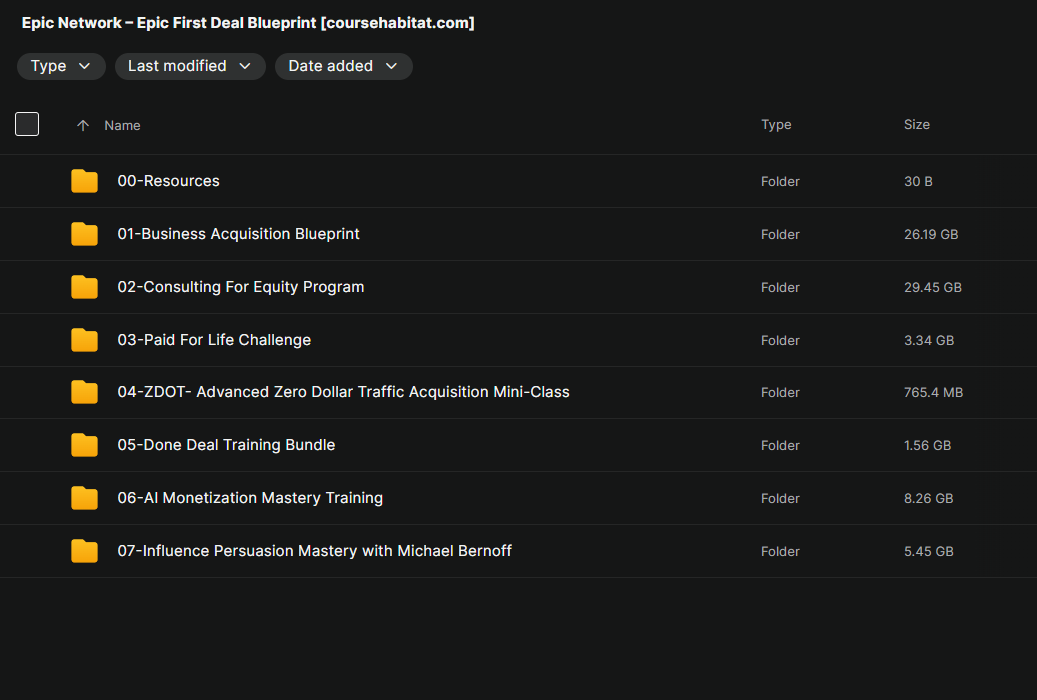1037x700 pixels.
Task: Click the Type column header
Action: [x=776, y=125]
